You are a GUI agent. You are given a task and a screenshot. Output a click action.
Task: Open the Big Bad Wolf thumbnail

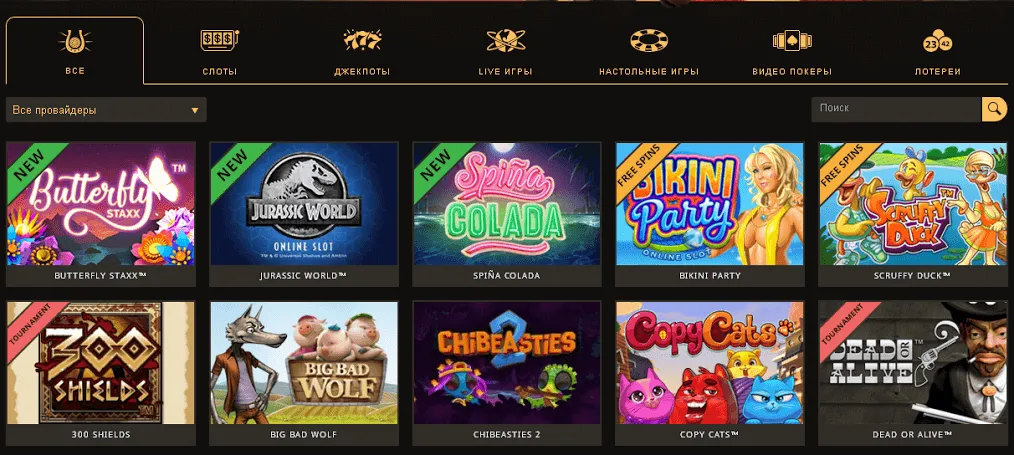click(x=304, y=363)
